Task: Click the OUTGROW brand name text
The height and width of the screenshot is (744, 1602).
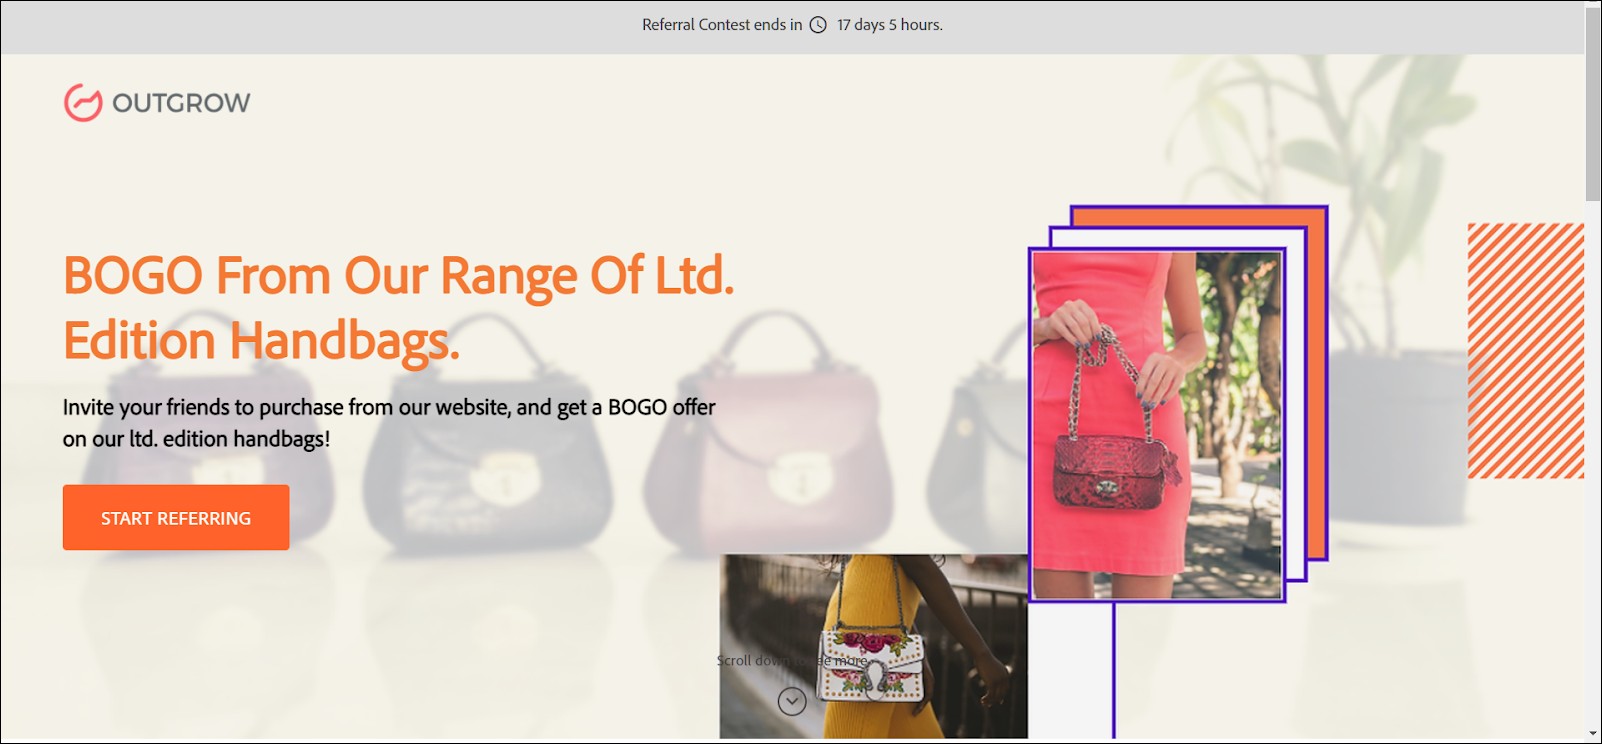Action: [x=181, y=103]
